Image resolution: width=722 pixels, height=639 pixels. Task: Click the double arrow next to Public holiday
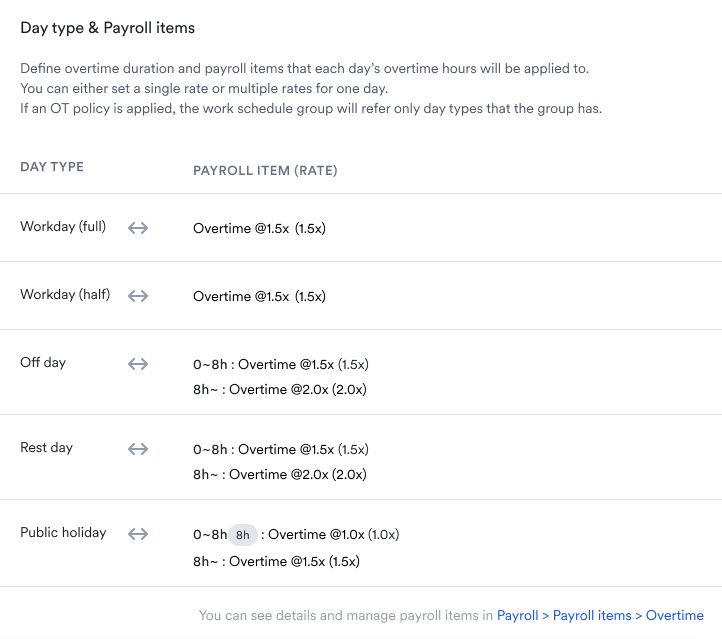[x=138, y=534]
